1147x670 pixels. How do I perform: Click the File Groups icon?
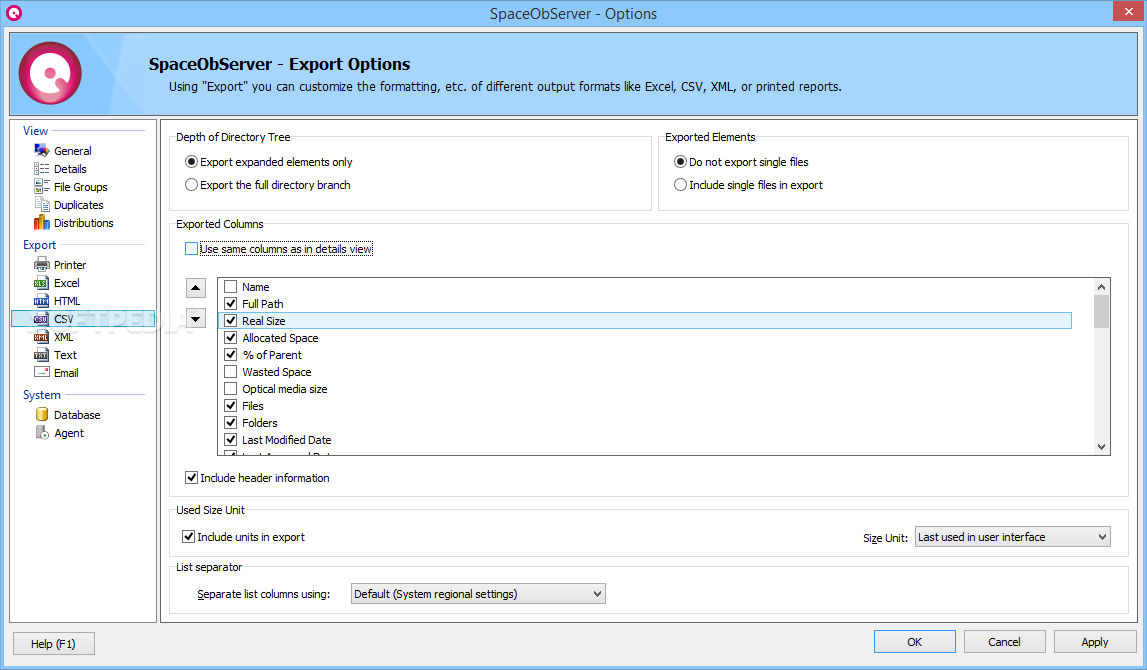click(42, 187)
